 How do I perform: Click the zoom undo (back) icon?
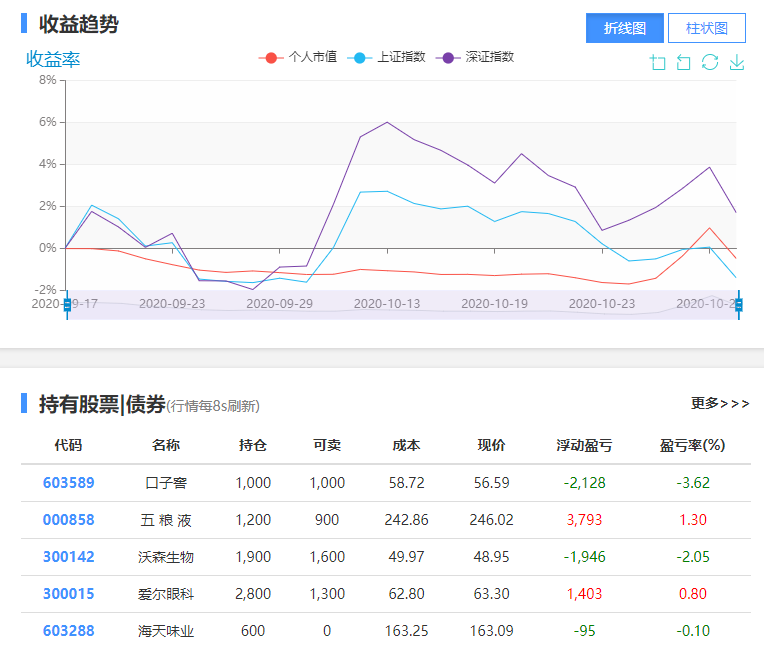pyautogui.click(x=684, y=63)
